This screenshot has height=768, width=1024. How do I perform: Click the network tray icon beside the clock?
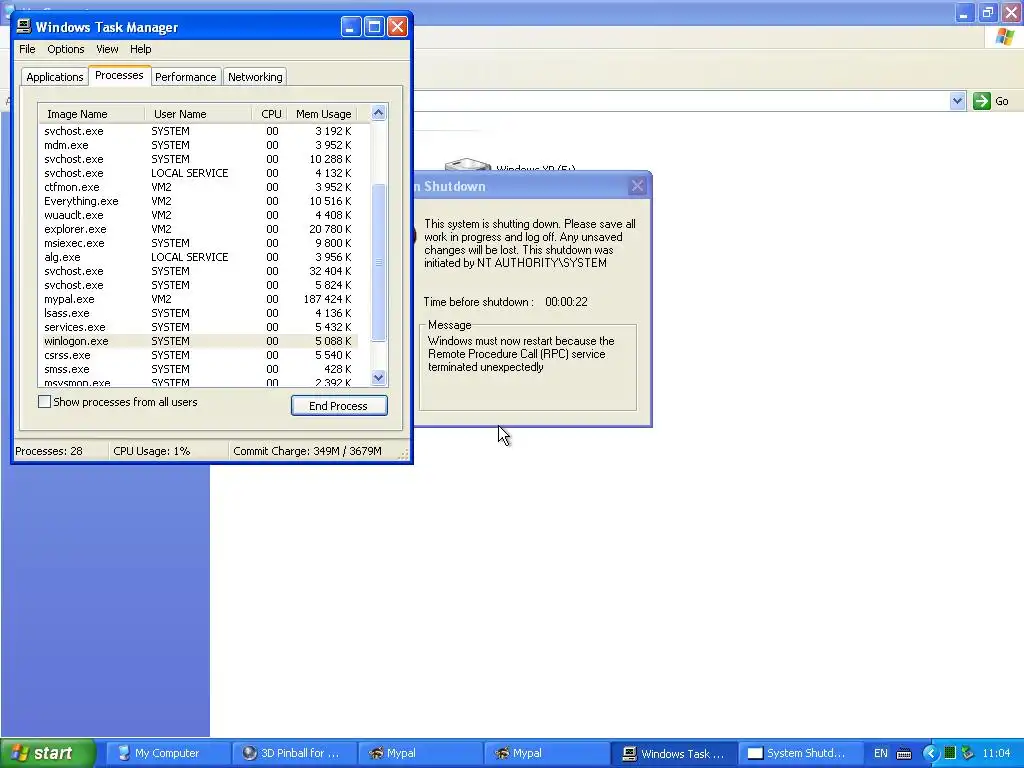(968, 753)
